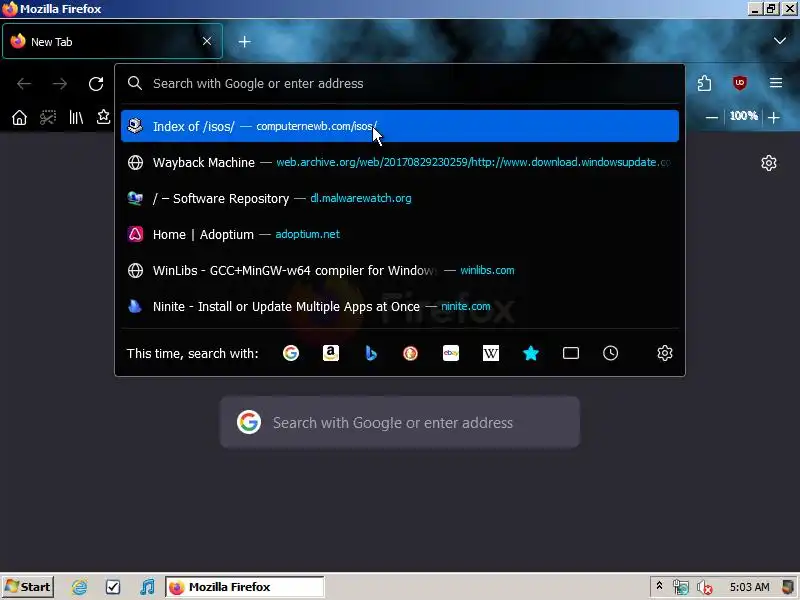Click the 5:03 AM system clock
Screen dimensions: 800x600
click(x=749, y=587)
